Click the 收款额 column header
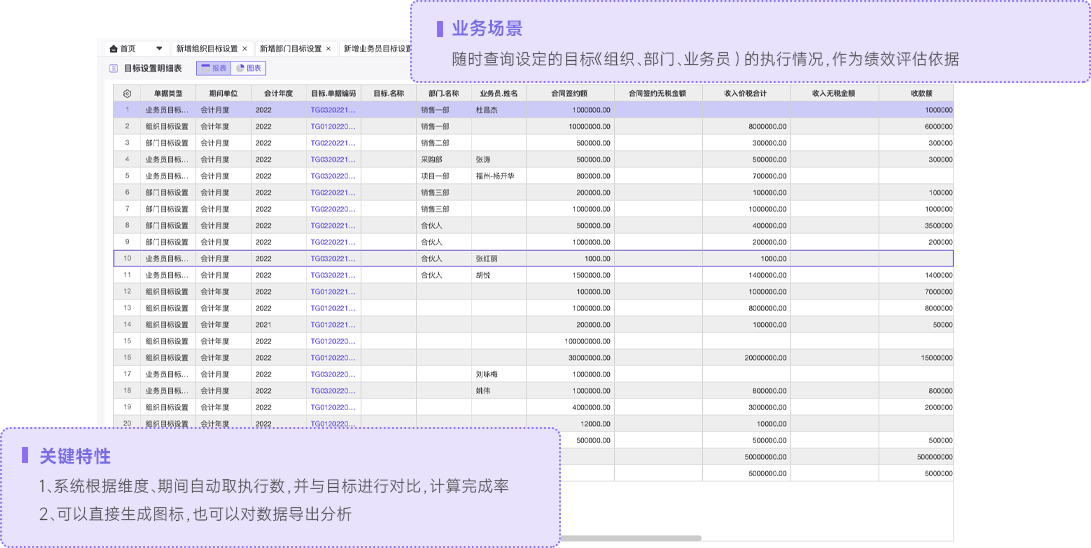 coord(921,93)
